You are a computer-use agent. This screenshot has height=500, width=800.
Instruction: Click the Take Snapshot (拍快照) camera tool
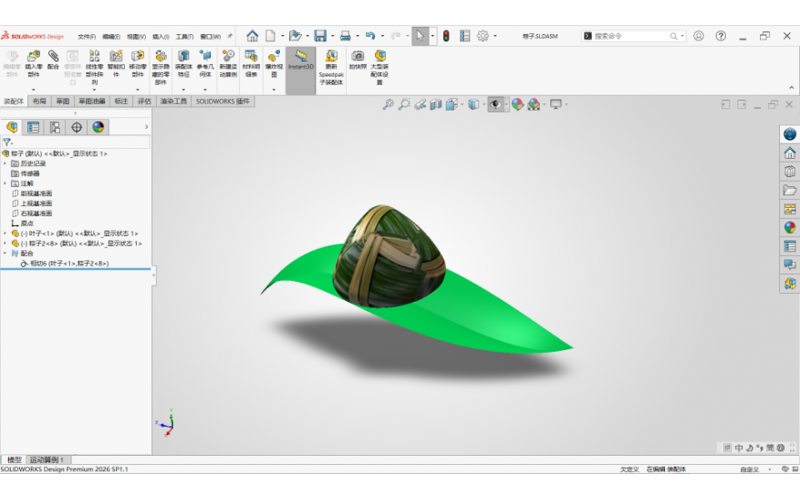click(x=358, y=60)
